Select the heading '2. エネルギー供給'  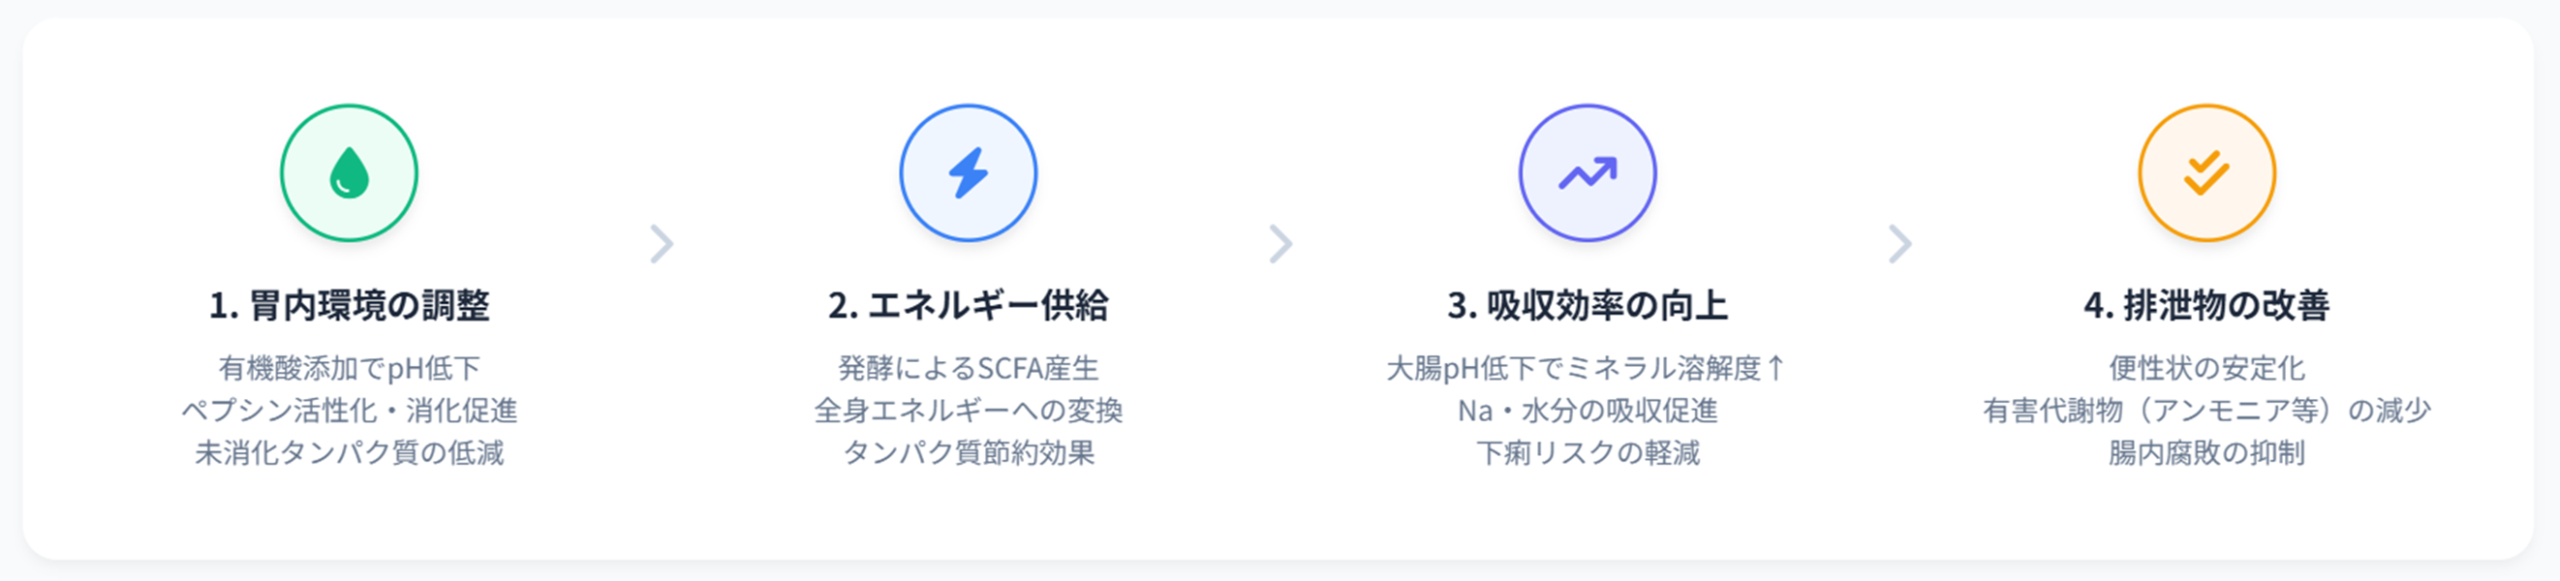[x=968, y=305]
